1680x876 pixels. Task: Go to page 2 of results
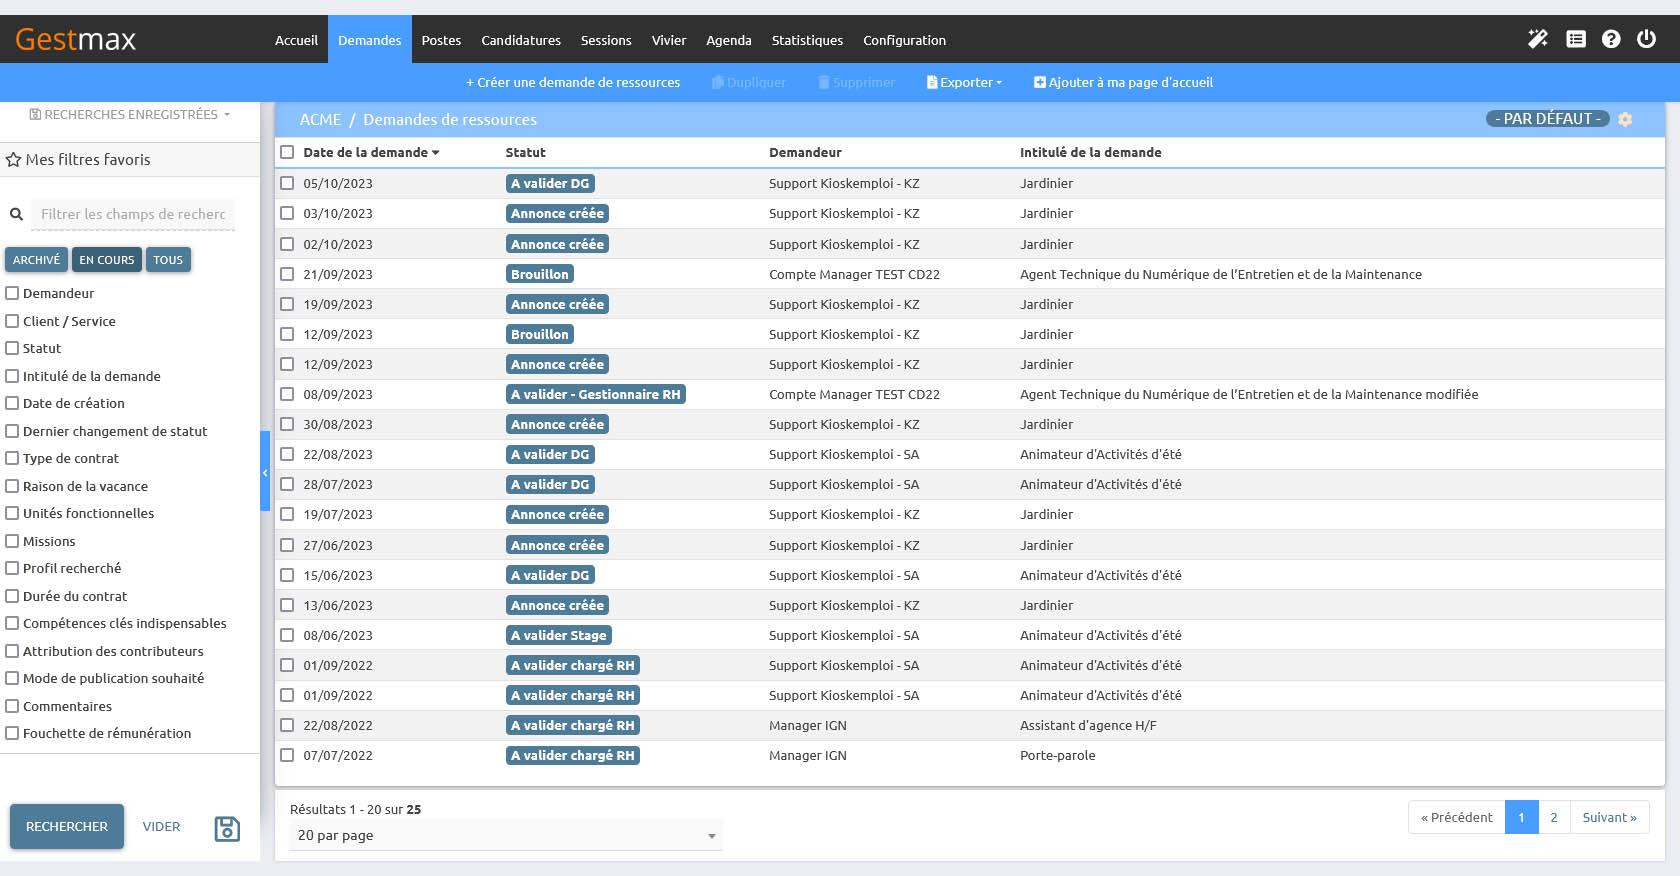pos(1554,817)
